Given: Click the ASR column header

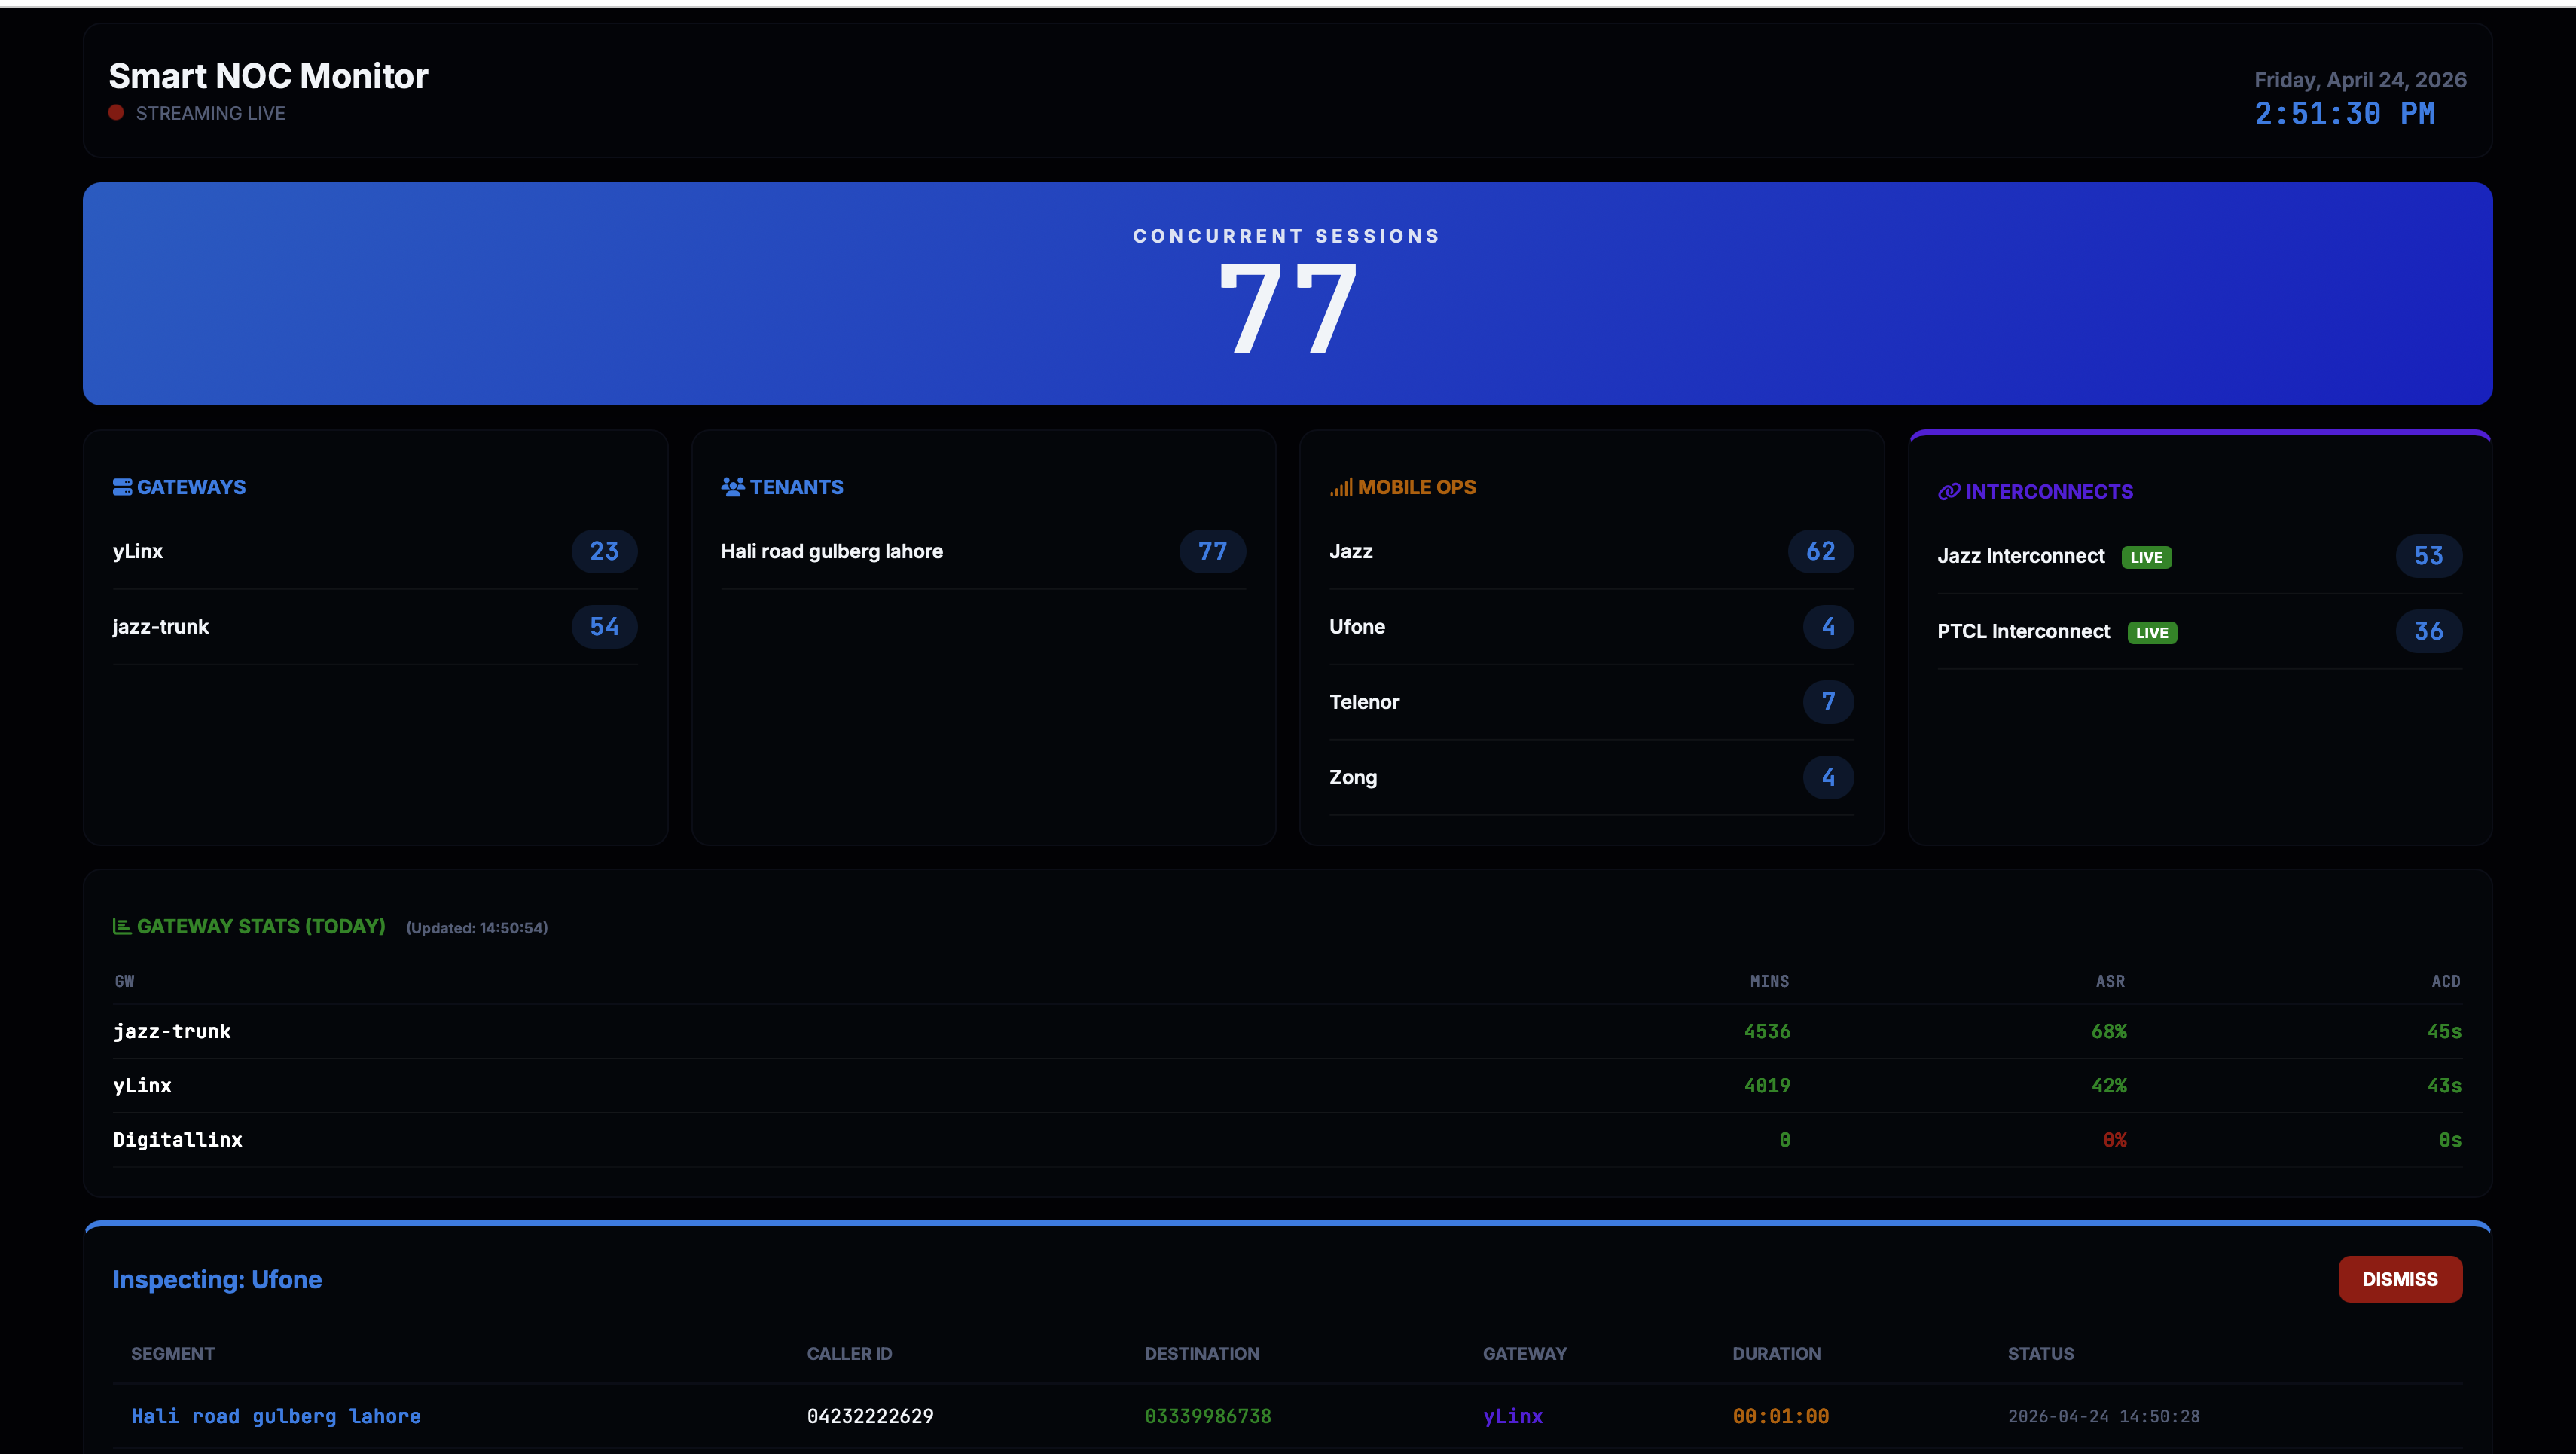Looking at the screenshot, I should [x=2110, y=981].
